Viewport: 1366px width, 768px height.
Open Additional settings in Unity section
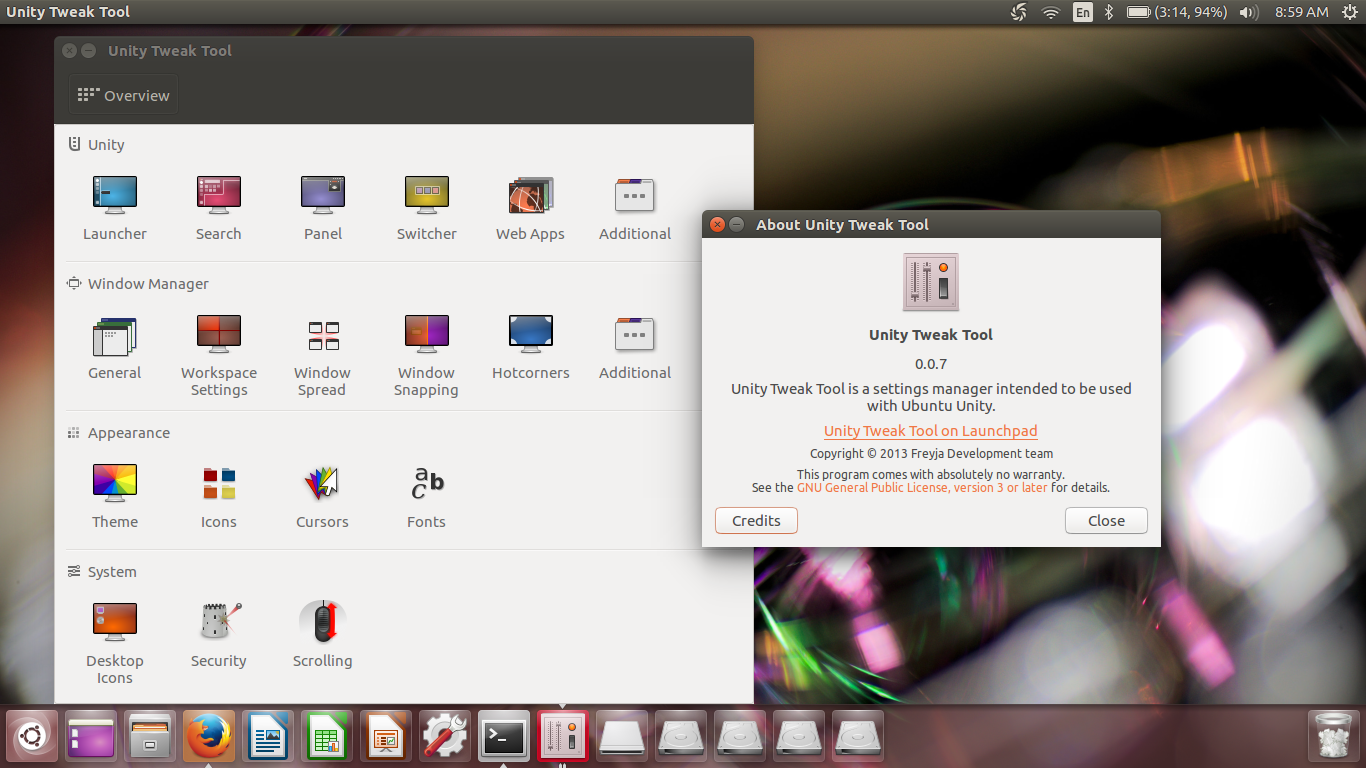pyautogui.click(x=635, y=208)
